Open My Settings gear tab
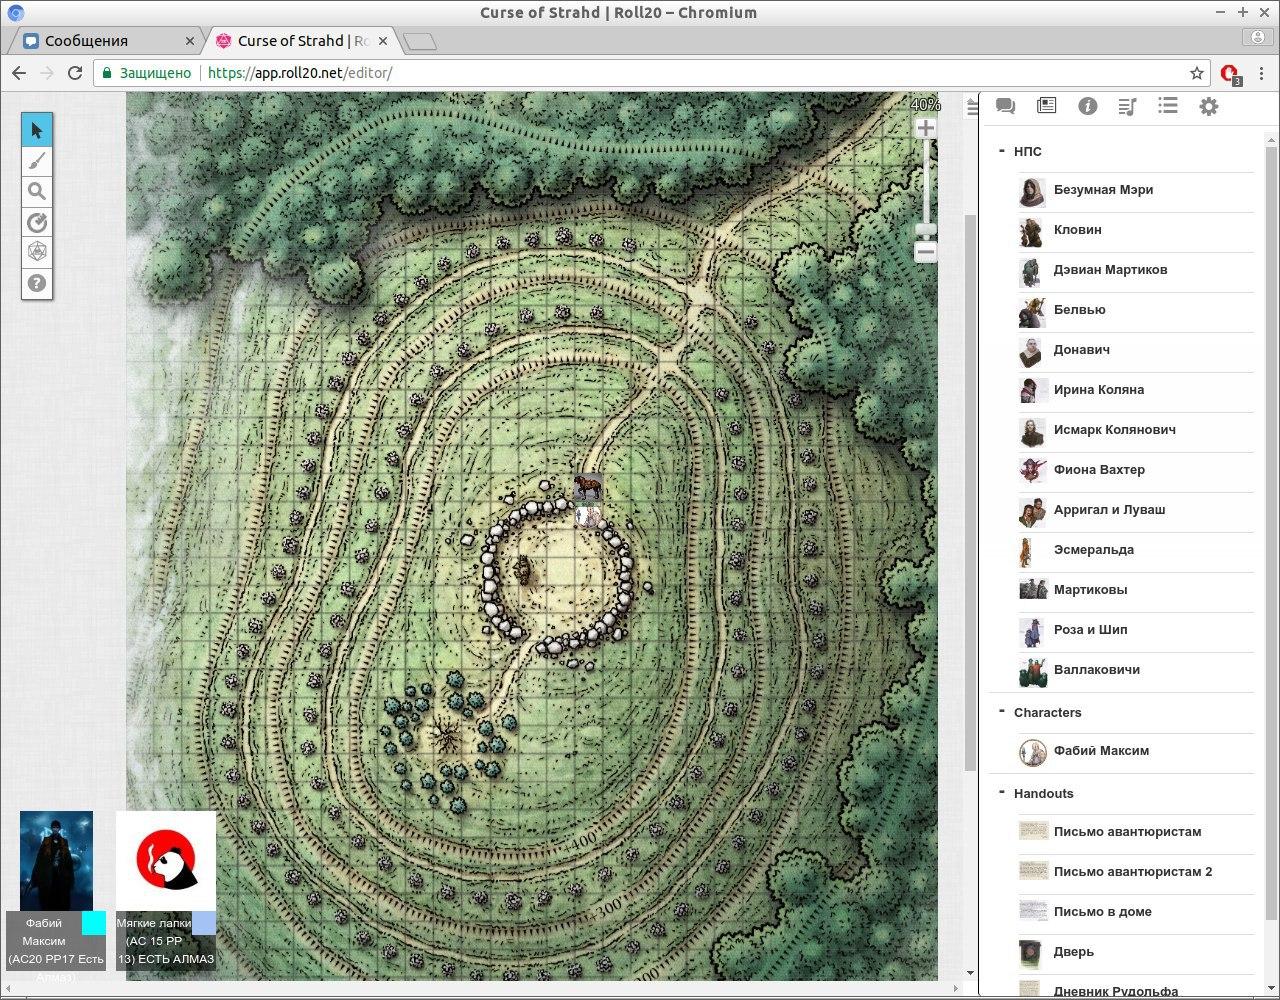Viewport: 1280px width, 1000px height. coord(1209,106)
